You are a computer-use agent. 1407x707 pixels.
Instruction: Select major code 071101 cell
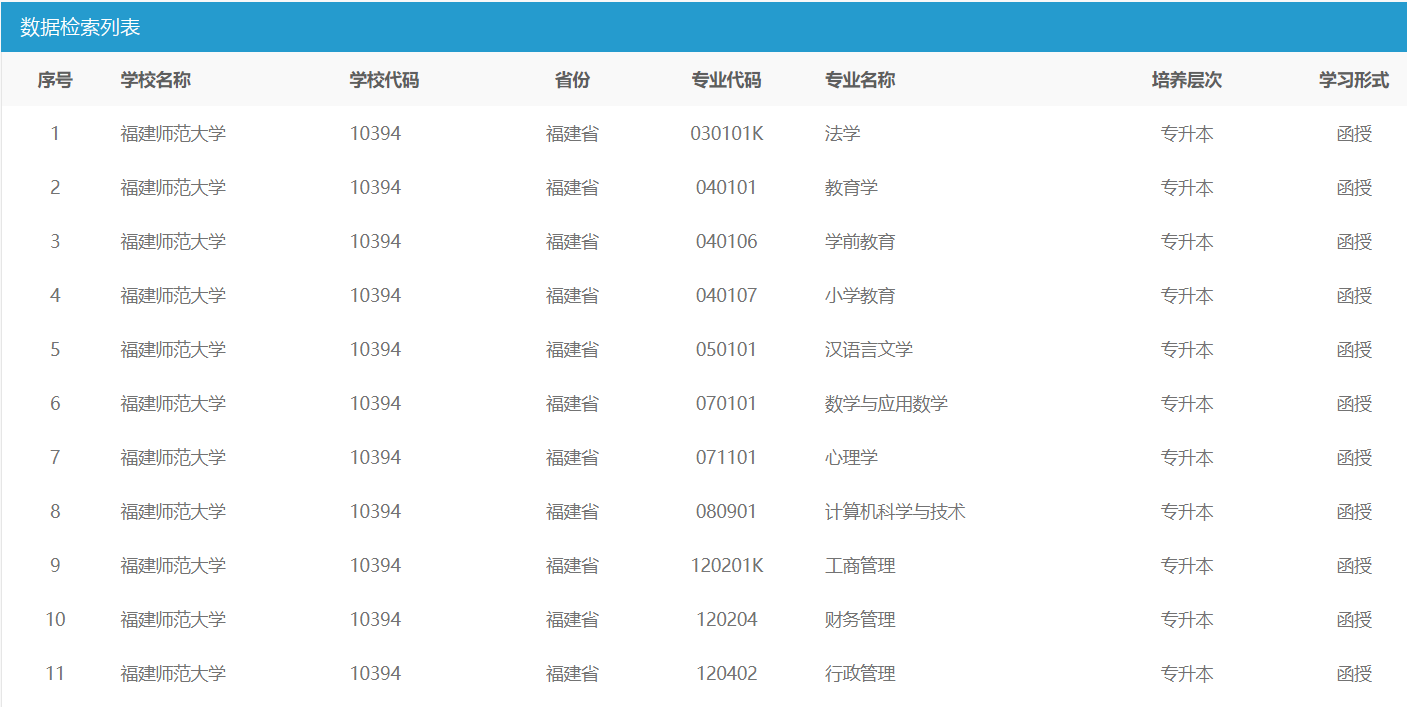pyautogui.click(x=727, y=458)
